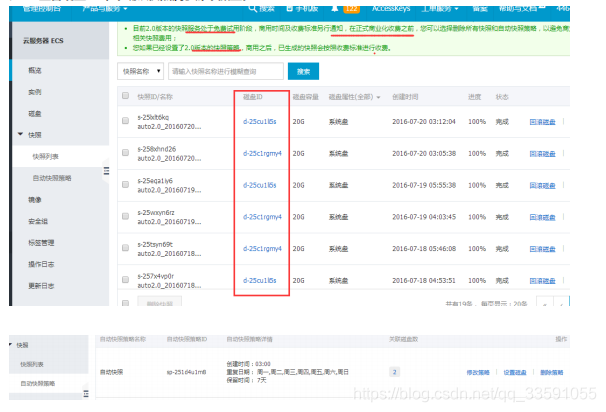This screenshot has height=412, width=606.
Task: Open disk d-25c1rgmy4 in s-25tsyn69t row
Action: click(262, 249)
